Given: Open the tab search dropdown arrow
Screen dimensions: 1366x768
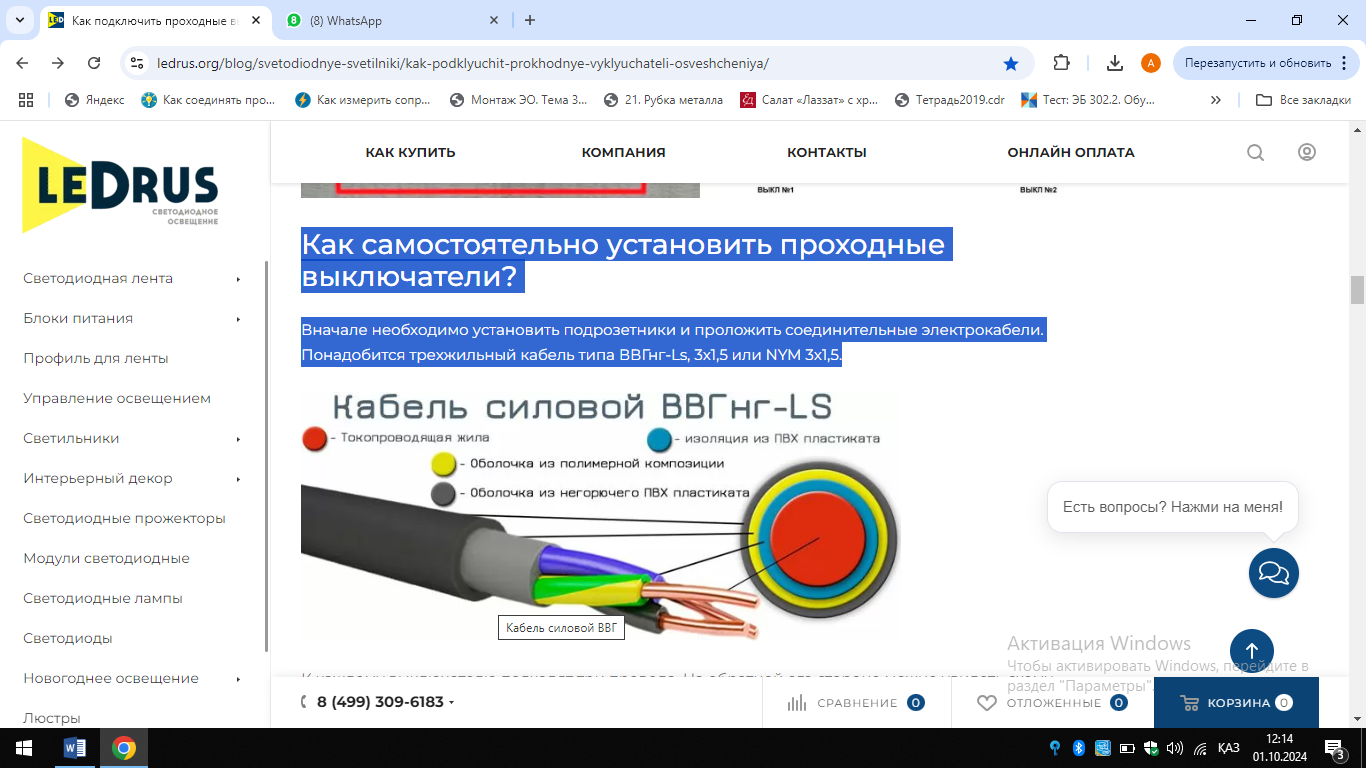Looking at the screenshot, I should tap(18, 20).
